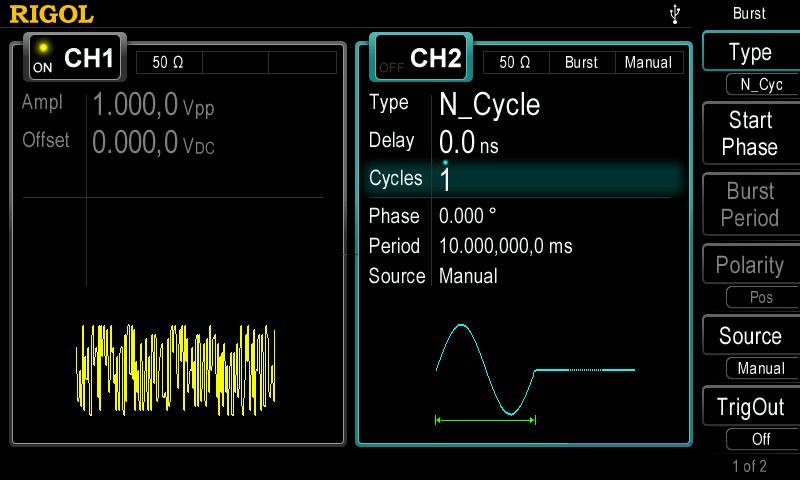Click the CH1 50 Ω impedance box
Viewport: 800px width, 480px height.
[x=168, y=62]
